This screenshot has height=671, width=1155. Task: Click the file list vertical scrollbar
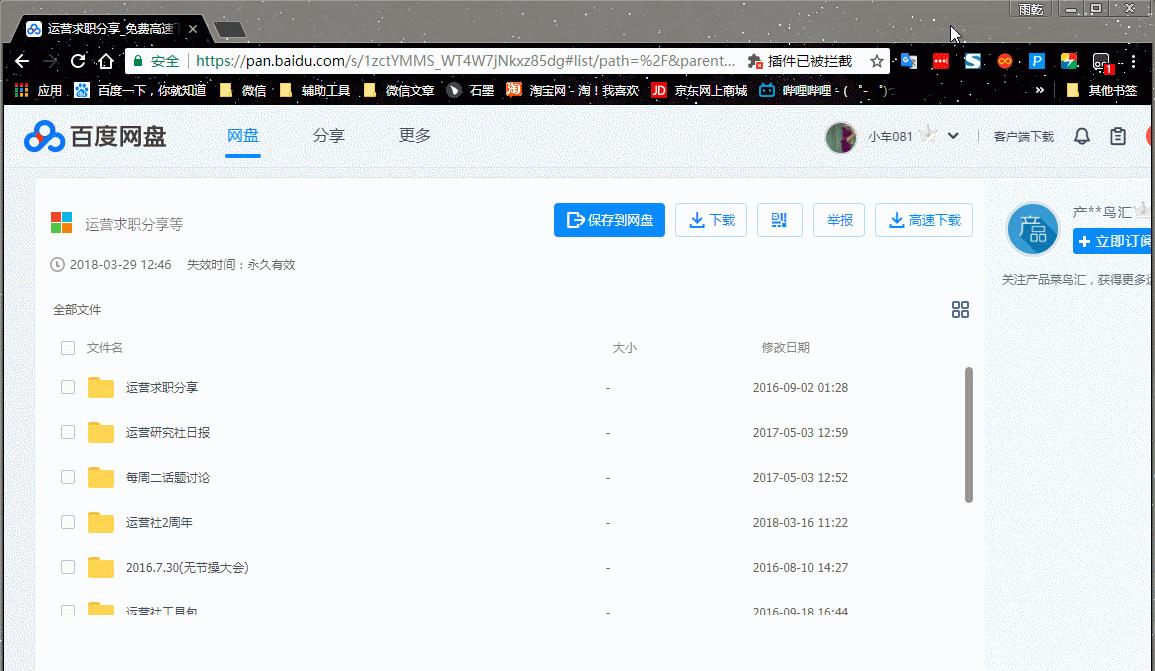[x=968, y=435]
